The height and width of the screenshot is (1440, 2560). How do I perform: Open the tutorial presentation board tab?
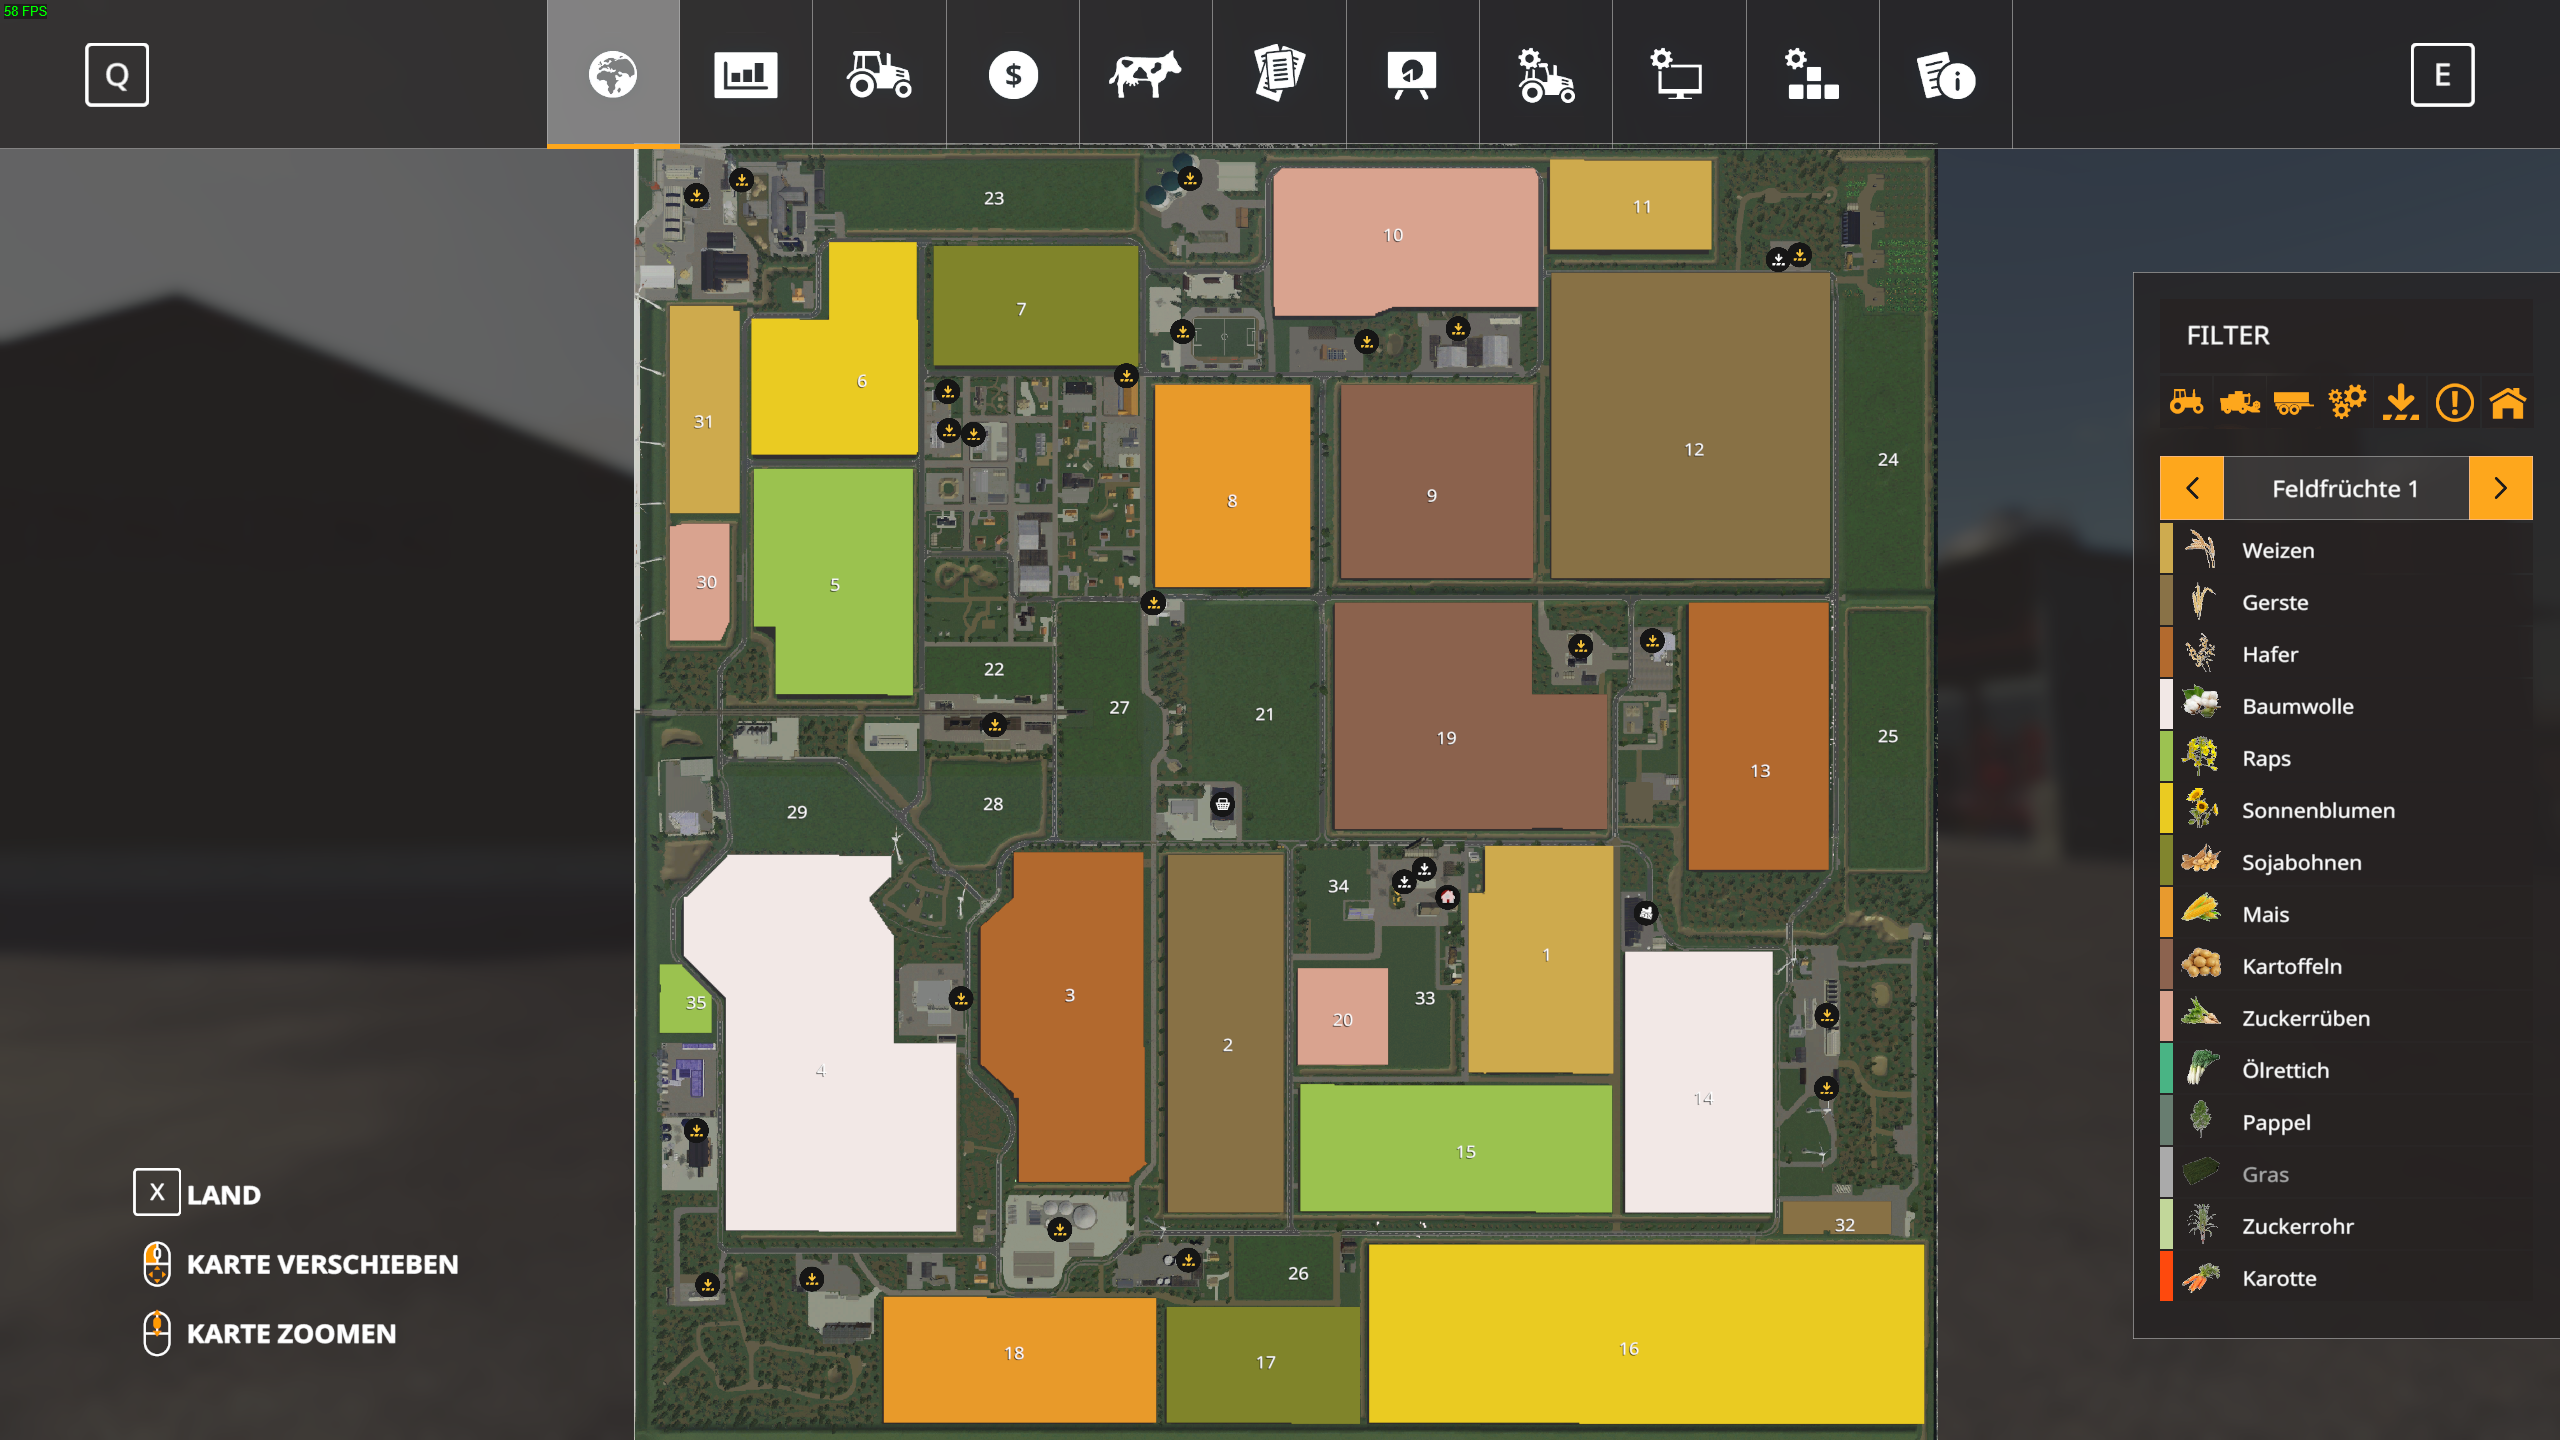[x=1412, y=75]
